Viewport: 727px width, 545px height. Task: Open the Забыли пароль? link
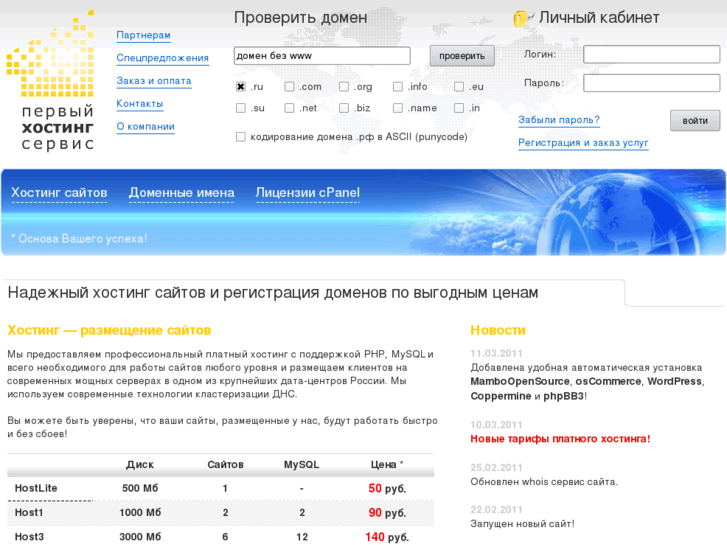tap(559, 120)
